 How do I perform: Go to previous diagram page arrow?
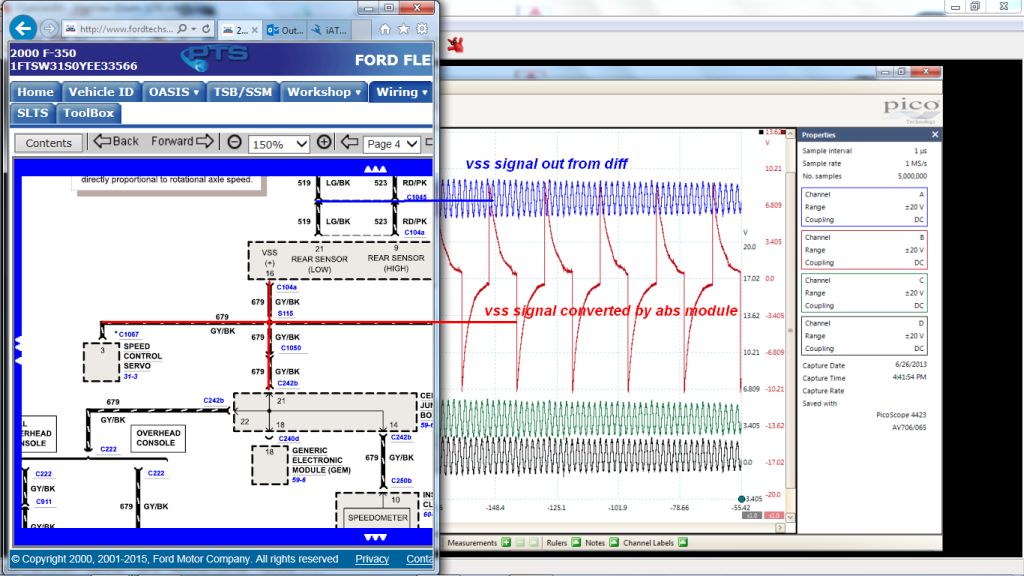[349, 142]
